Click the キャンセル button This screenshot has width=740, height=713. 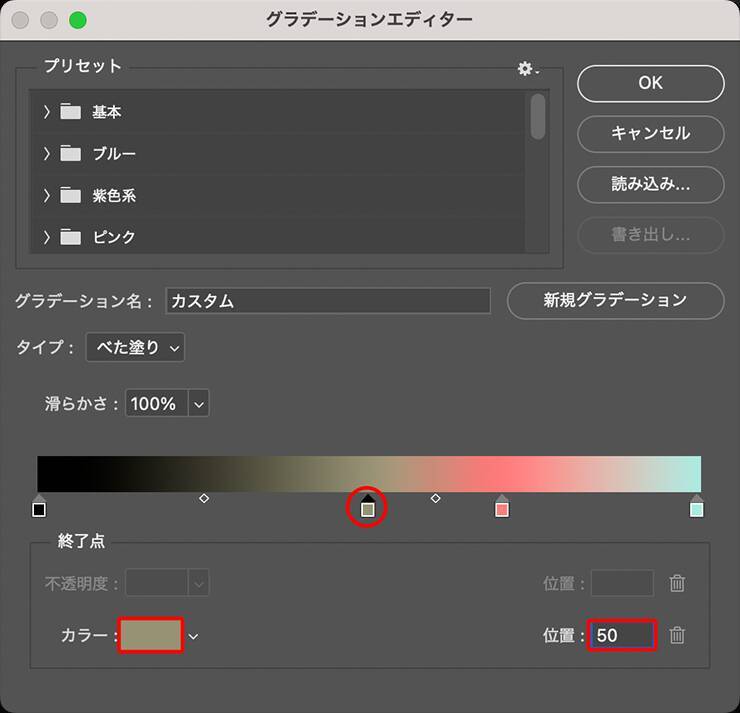click(650, 134)
